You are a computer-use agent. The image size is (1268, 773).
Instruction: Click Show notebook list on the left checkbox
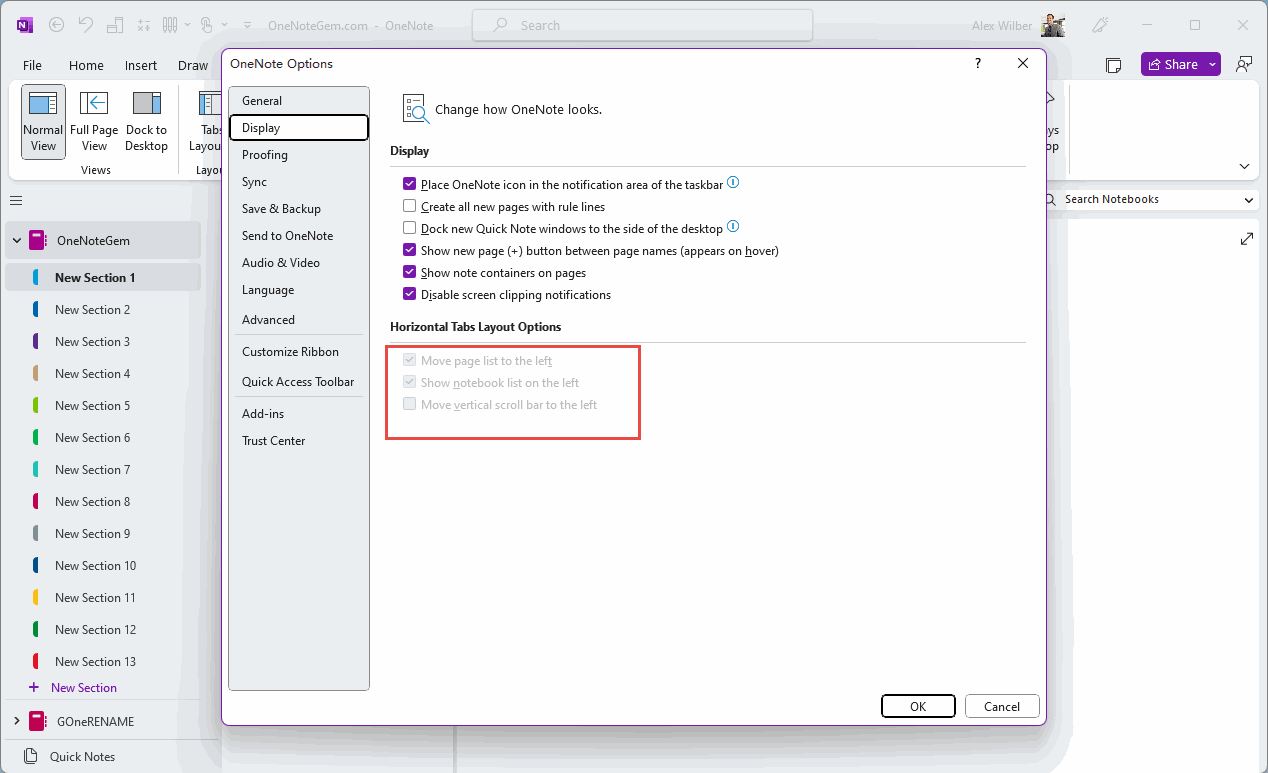409,382
